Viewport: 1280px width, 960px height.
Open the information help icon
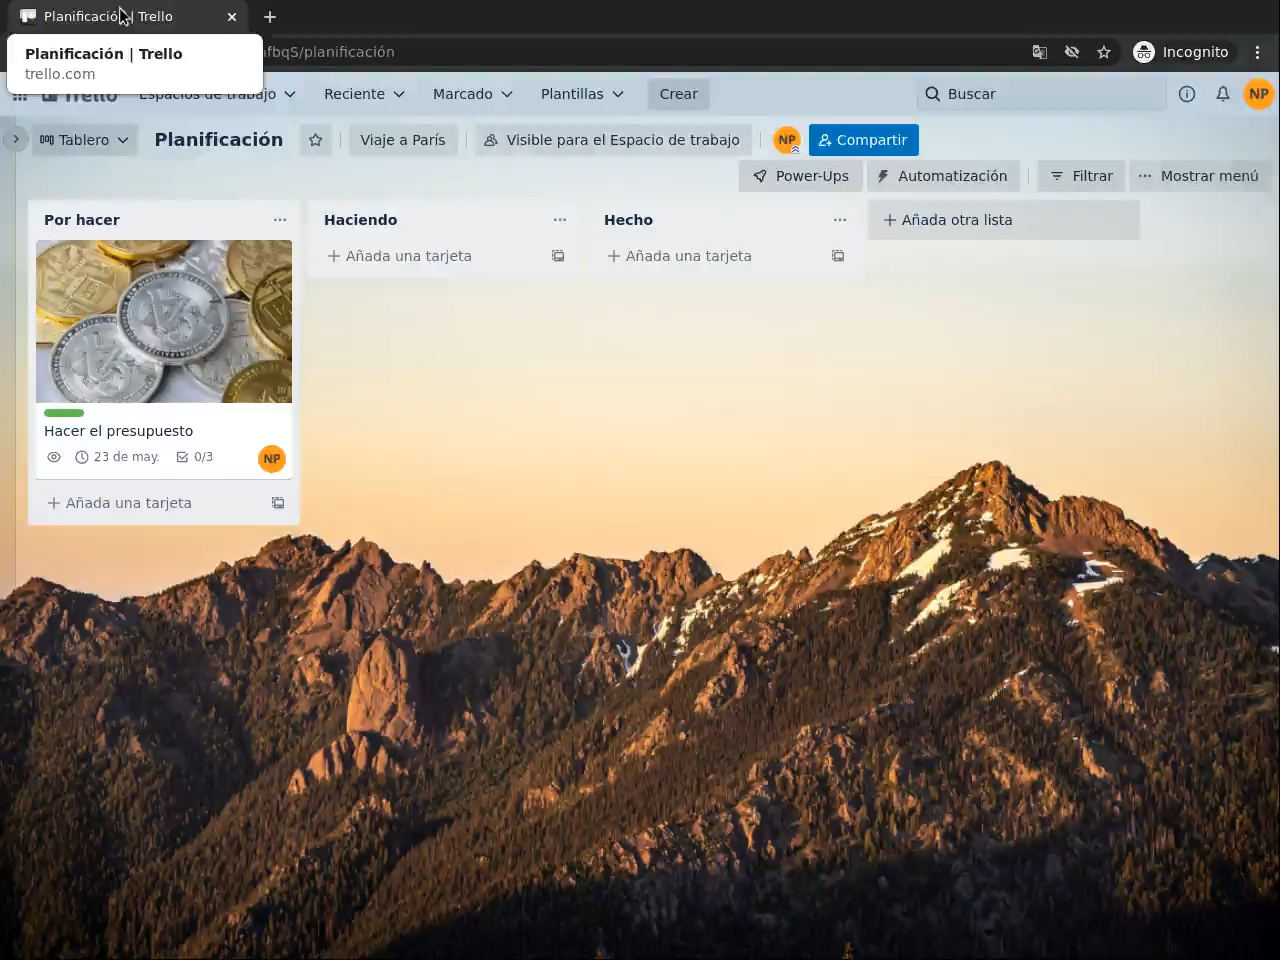1187,94
